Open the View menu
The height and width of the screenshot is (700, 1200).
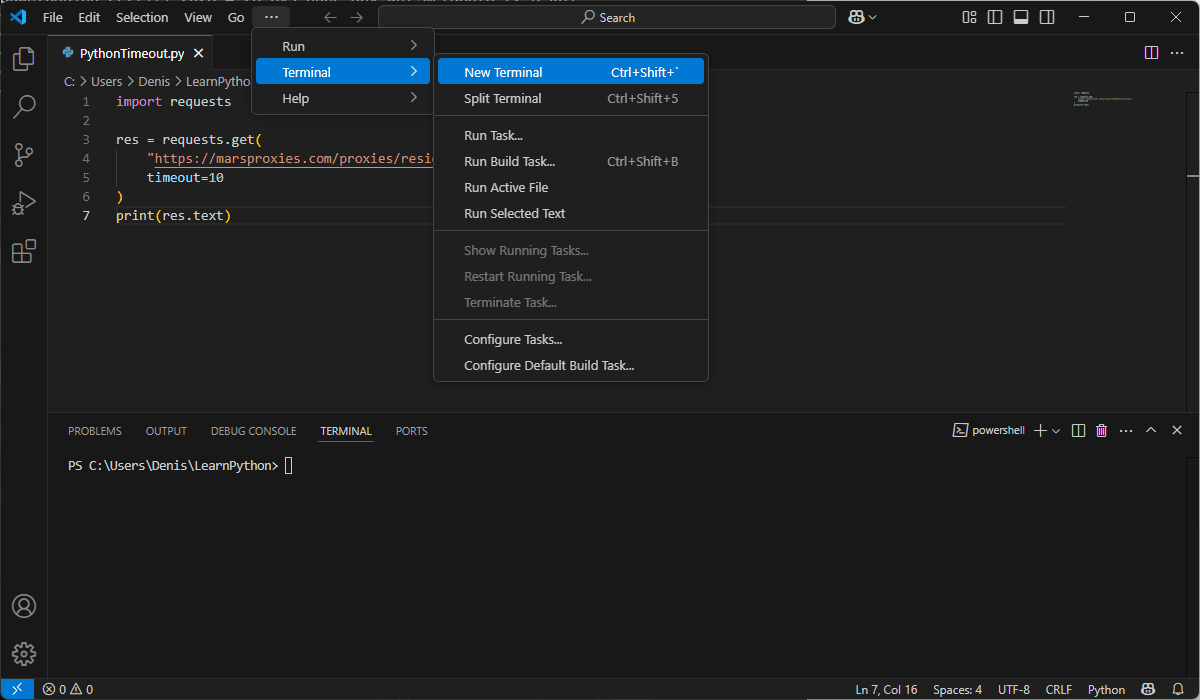pos(198,17)
